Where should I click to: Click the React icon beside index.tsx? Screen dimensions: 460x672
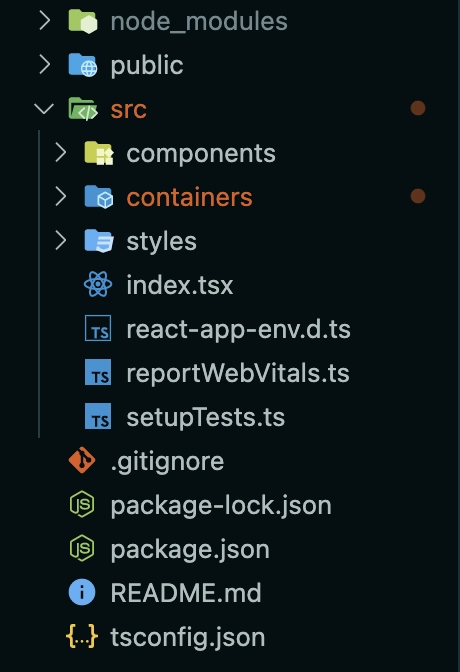(x=98, y=284)
